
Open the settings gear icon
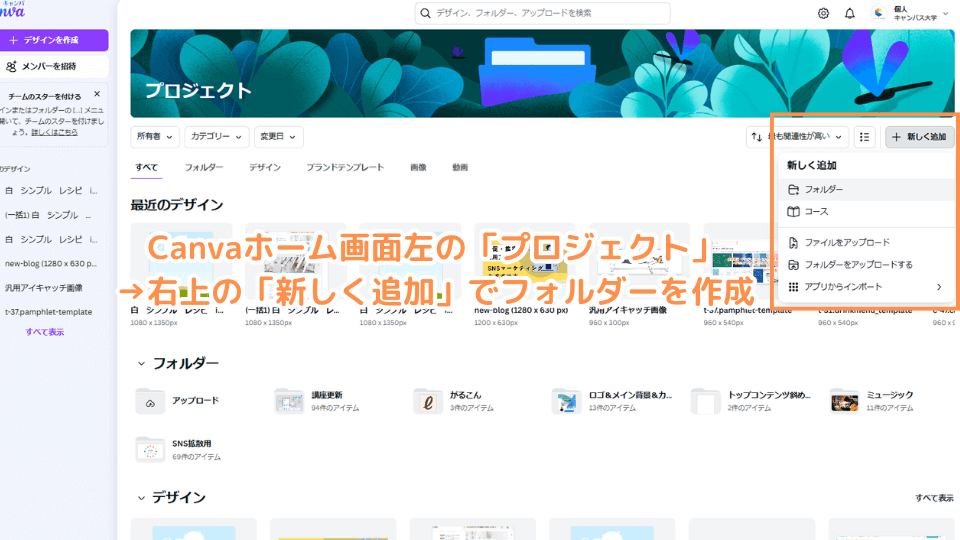click(x=823, y=13)
